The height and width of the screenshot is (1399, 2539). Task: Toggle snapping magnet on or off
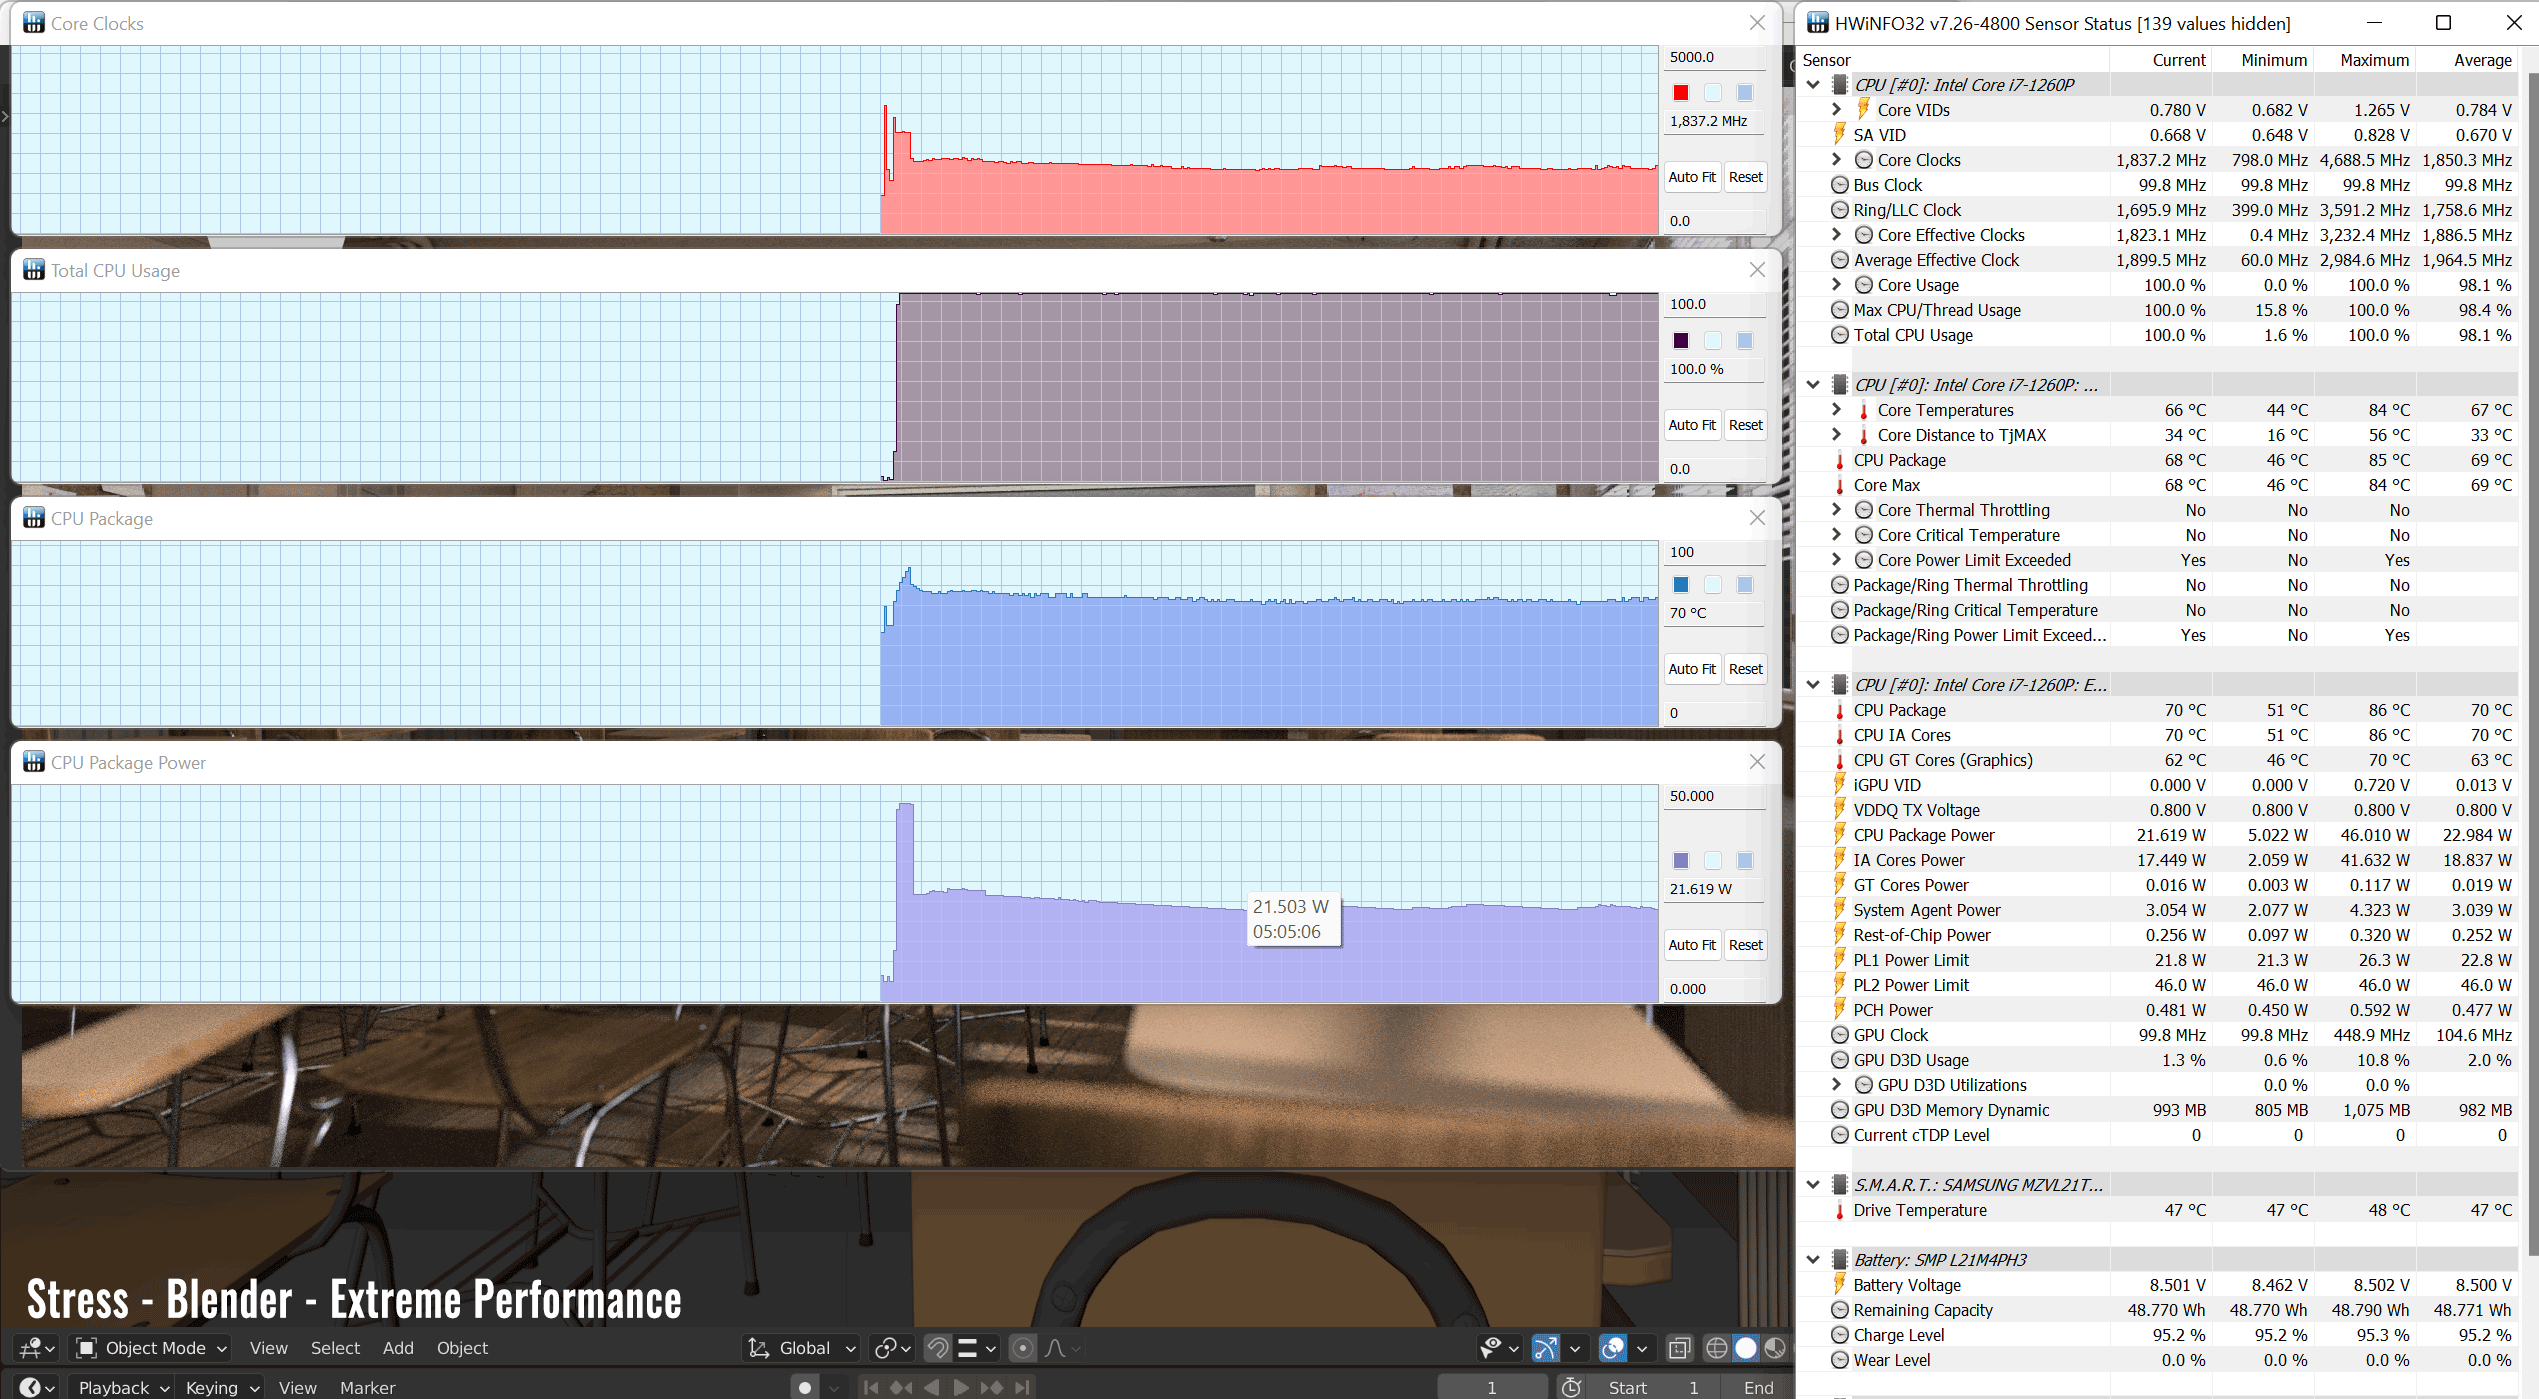point(937,1348)
